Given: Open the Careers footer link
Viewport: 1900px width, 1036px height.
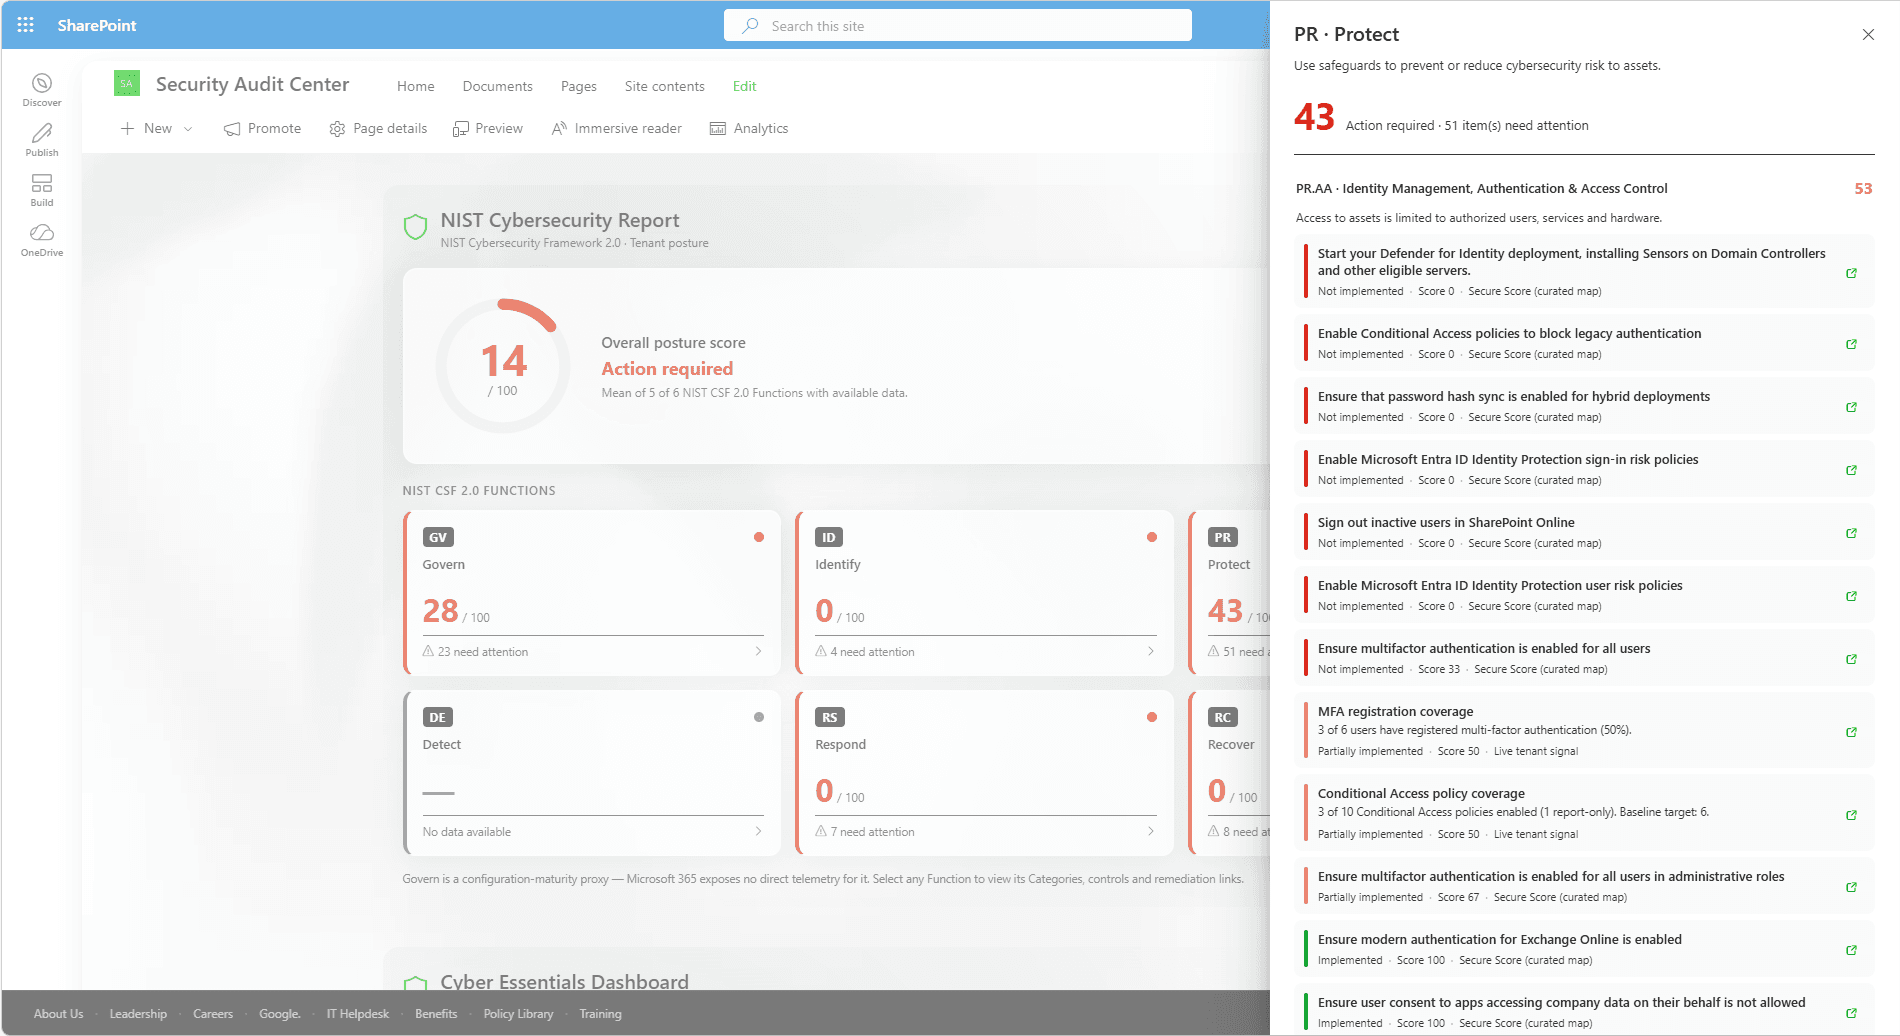Looking at the screenshot, I should click(x=213, y=1013).
